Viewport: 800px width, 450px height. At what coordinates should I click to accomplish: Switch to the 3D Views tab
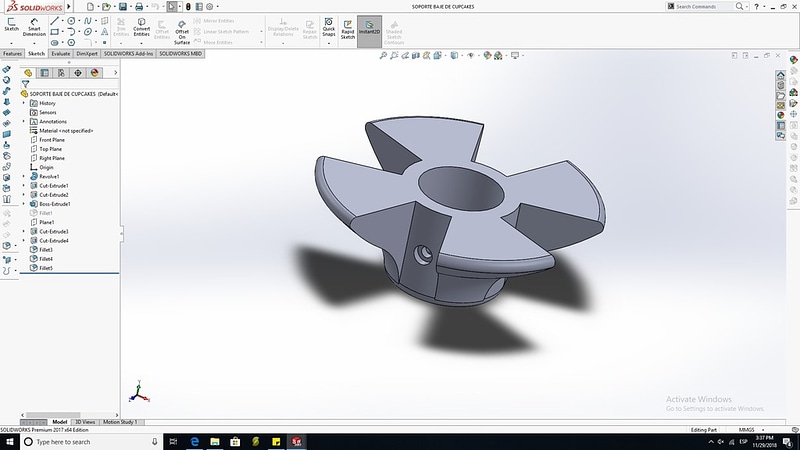[85, 422]
